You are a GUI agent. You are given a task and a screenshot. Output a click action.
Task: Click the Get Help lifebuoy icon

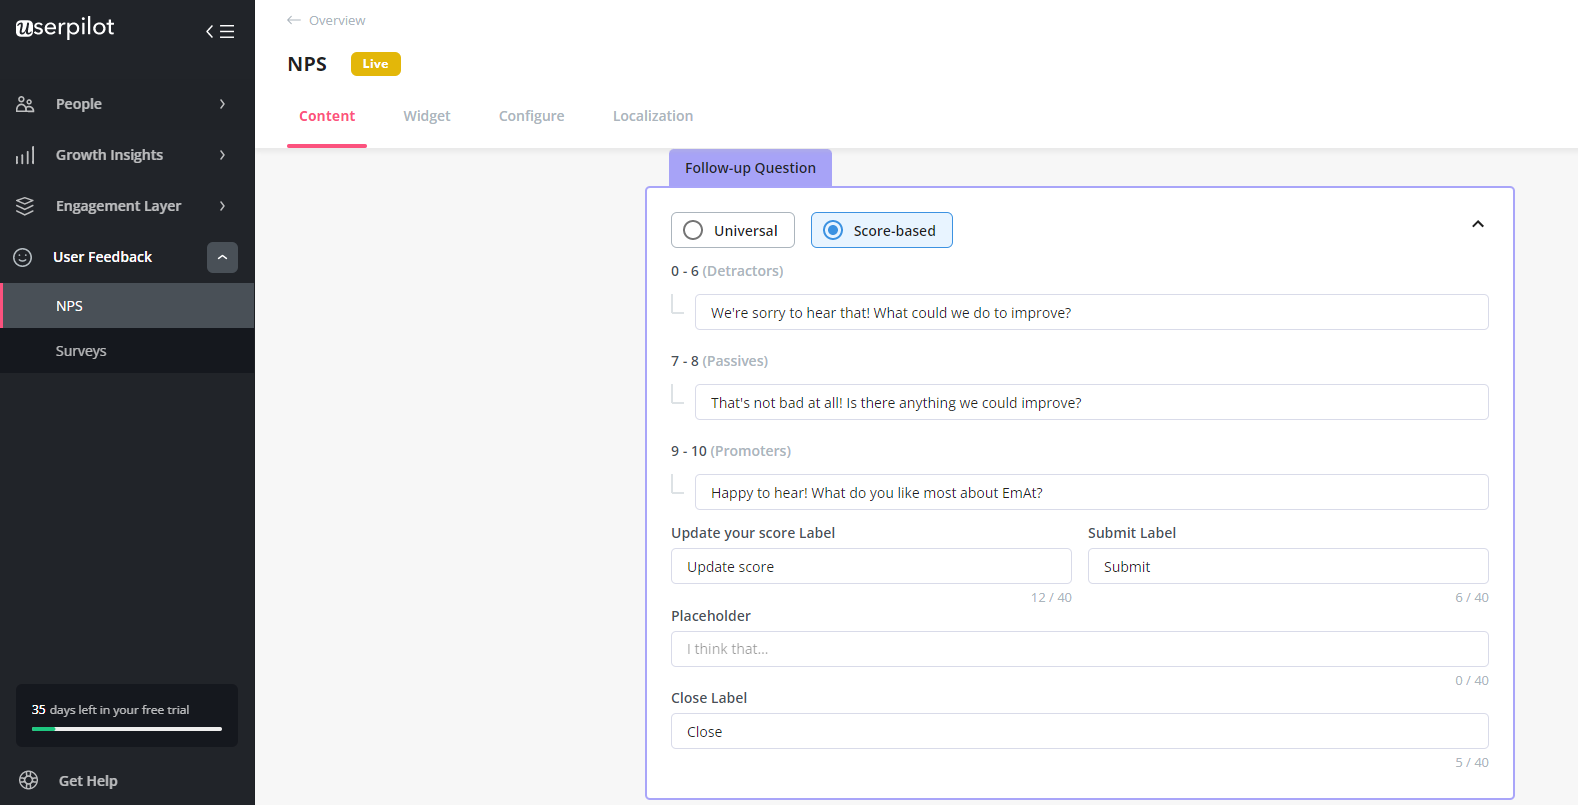pos(29,780)
